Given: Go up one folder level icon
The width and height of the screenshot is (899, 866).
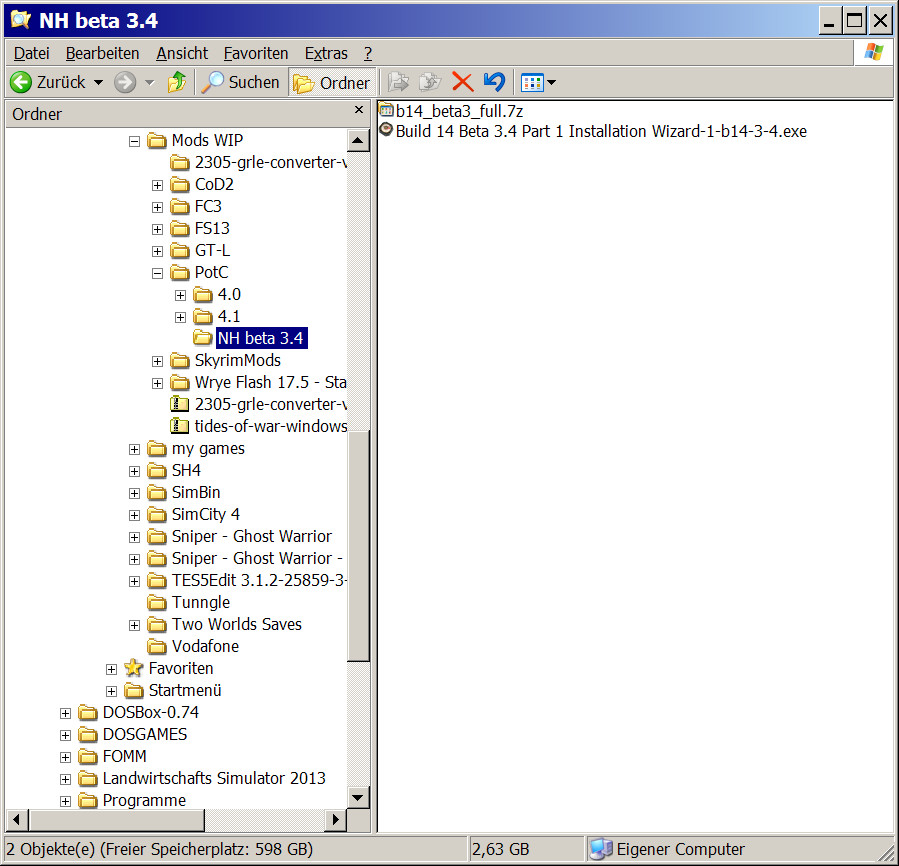Looking at the screenshot, I should coord(177,83).
